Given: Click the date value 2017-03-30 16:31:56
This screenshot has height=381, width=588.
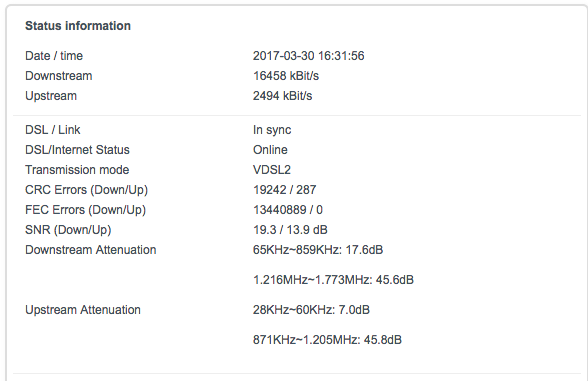Looking at the screenshot, I should click(x=308, y=56).
